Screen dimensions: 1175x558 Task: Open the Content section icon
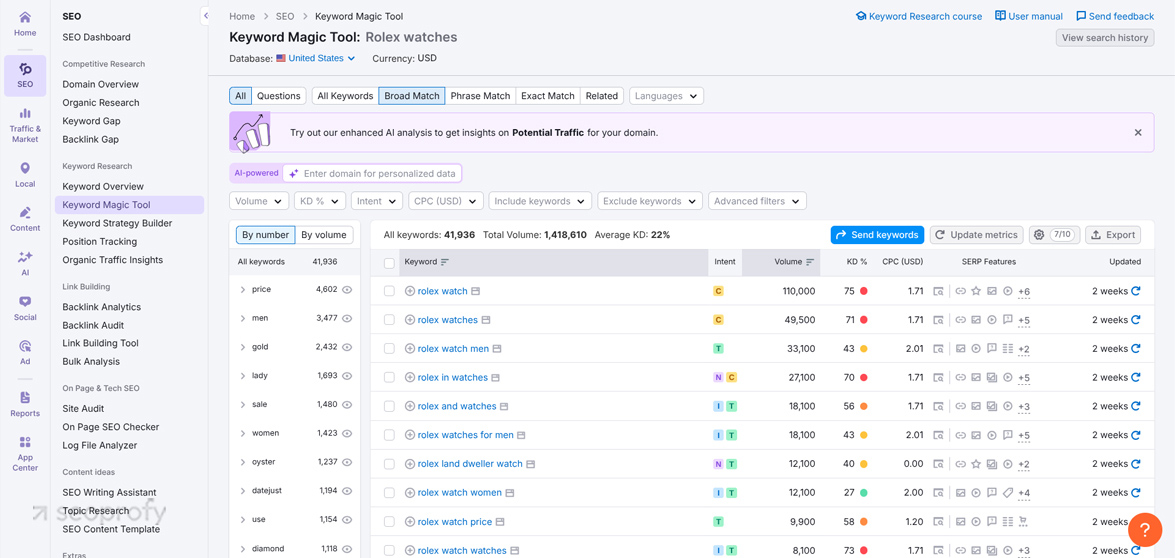click(25, 220)
